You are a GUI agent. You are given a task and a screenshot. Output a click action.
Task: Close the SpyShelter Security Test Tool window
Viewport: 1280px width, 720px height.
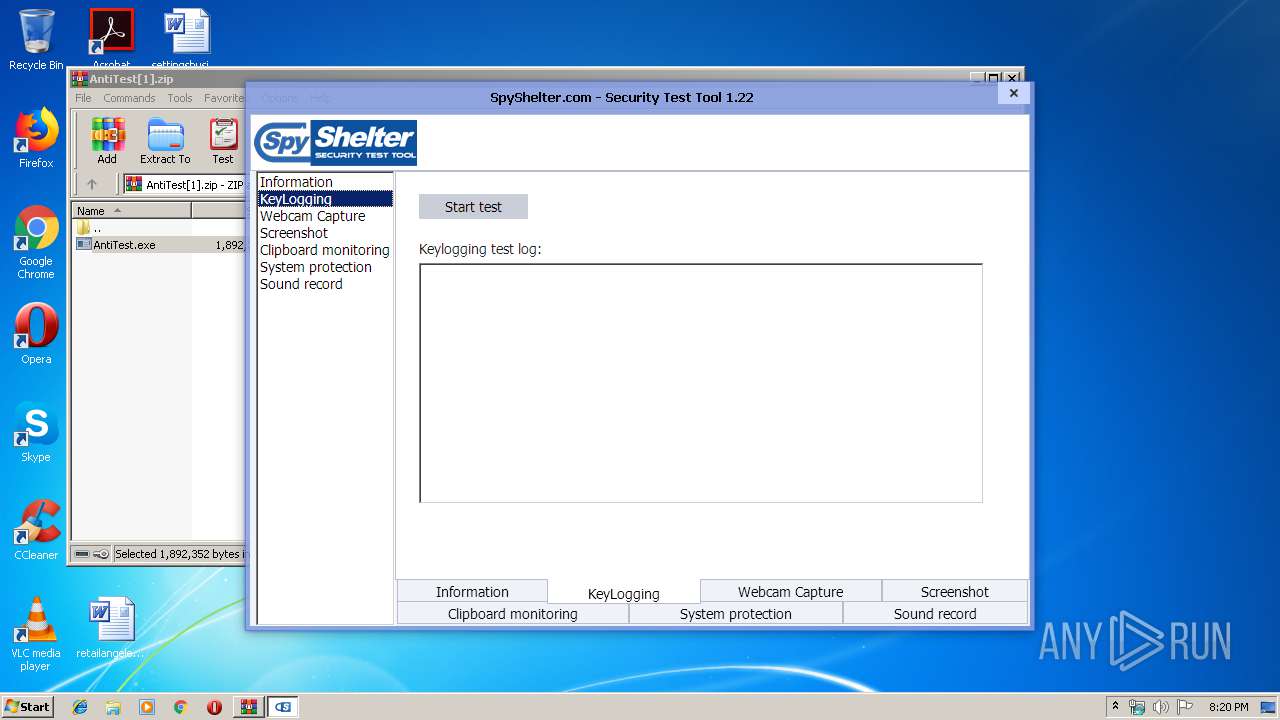coord(1013,93)
